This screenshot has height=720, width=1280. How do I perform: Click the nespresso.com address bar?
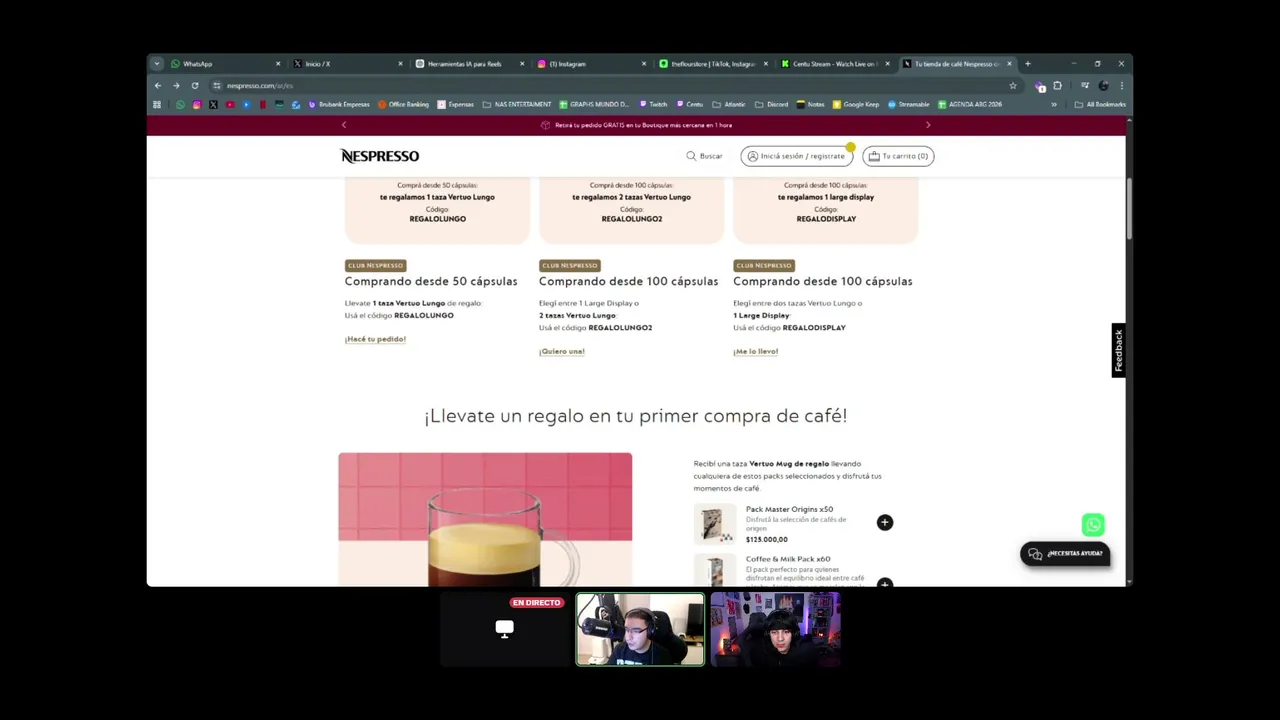point(615,86)
